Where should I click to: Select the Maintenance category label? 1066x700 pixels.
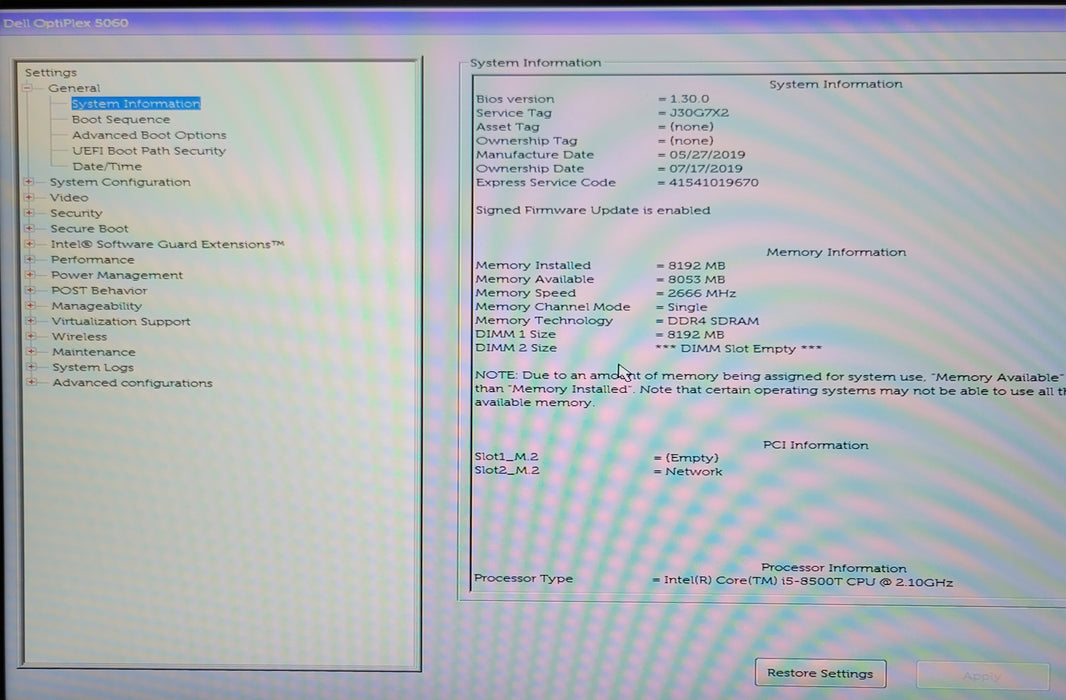(94, 351)
